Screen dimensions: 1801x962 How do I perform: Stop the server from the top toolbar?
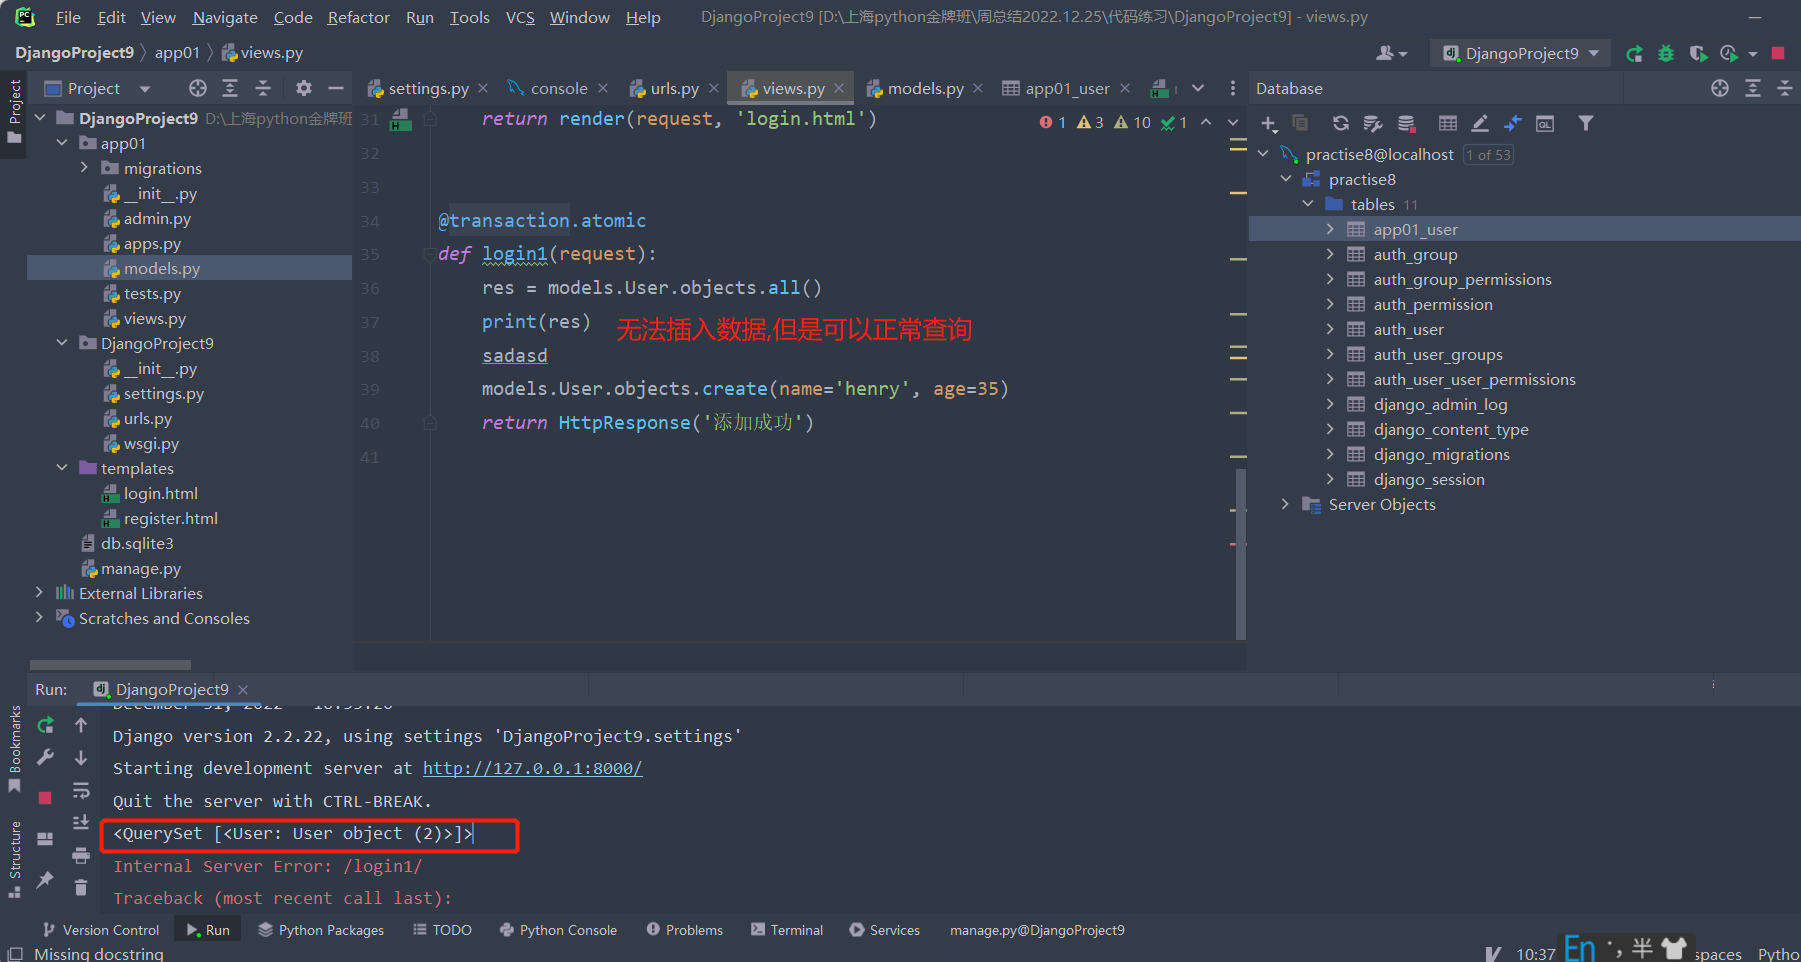(1778, 53)
